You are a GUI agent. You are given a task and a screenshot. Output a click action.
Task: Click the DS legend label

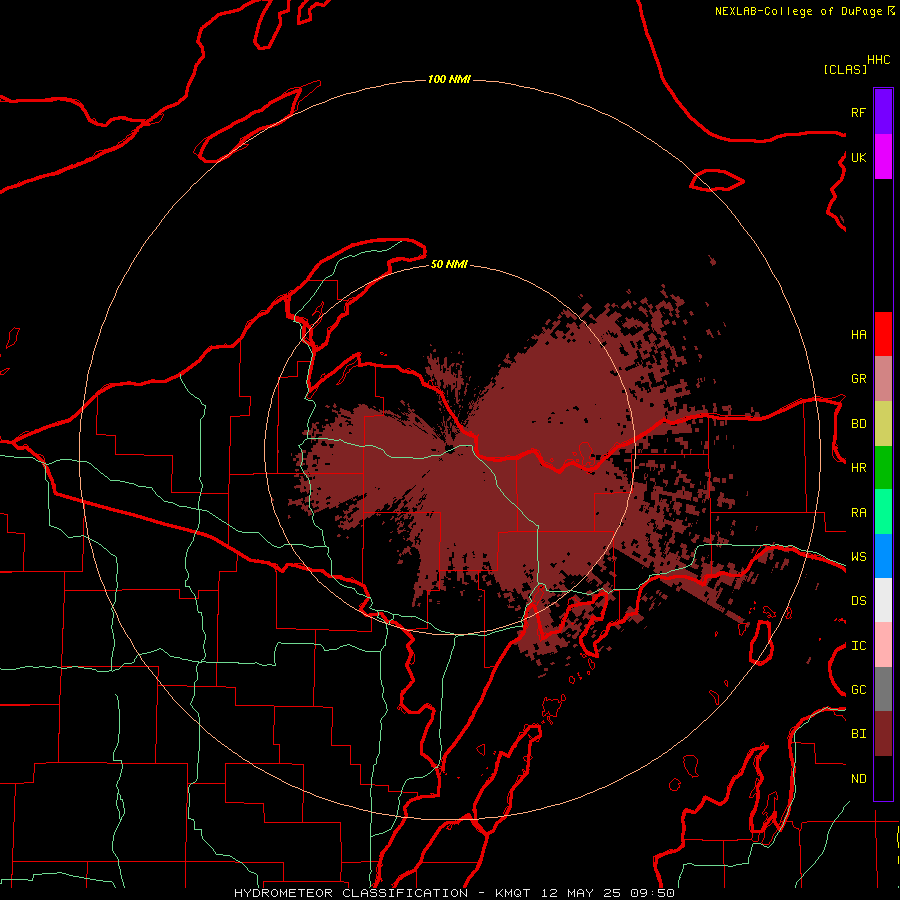(858, 601)
